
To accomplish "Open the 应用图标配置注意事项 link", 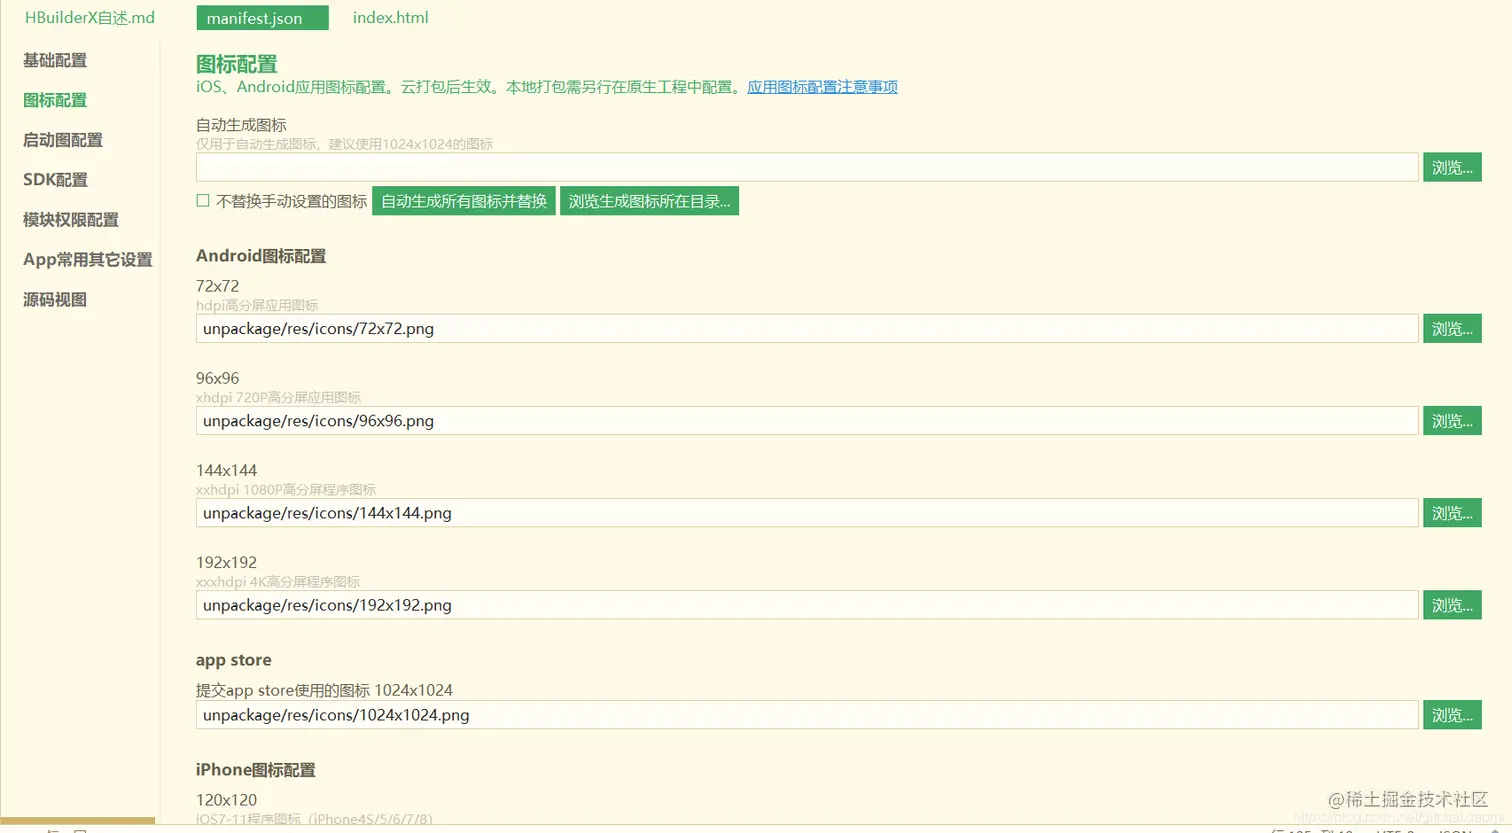I will click(820, 87).
